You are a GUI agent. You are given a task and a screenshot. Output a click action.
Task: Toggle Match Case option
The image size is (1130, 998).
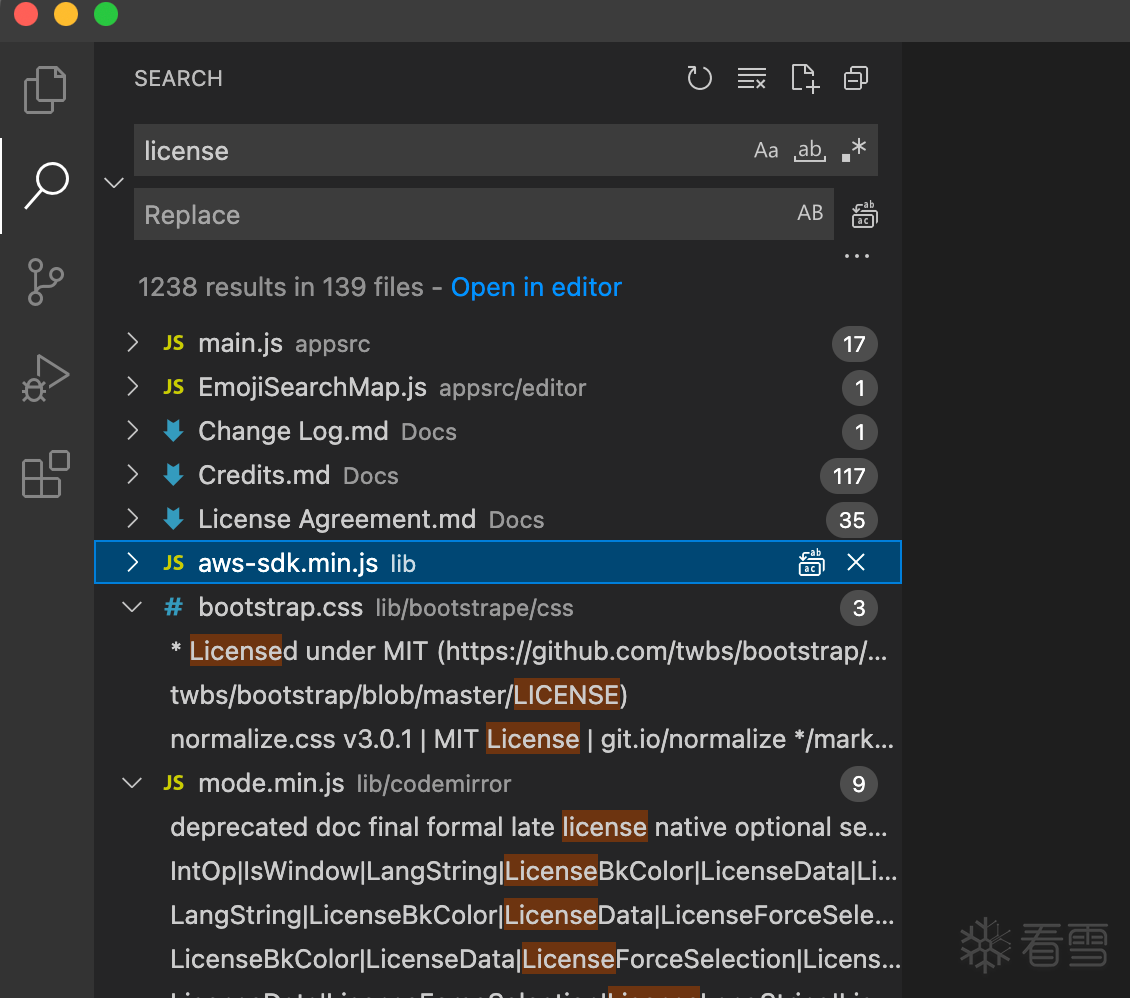766,151
